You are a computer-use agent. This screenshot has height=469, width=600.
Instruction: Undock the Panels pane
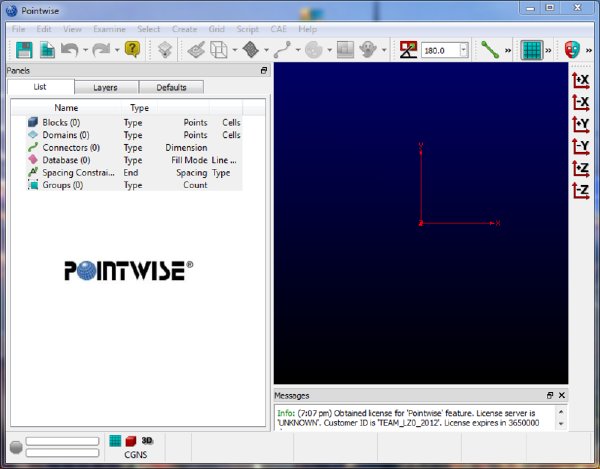point(264,70)
